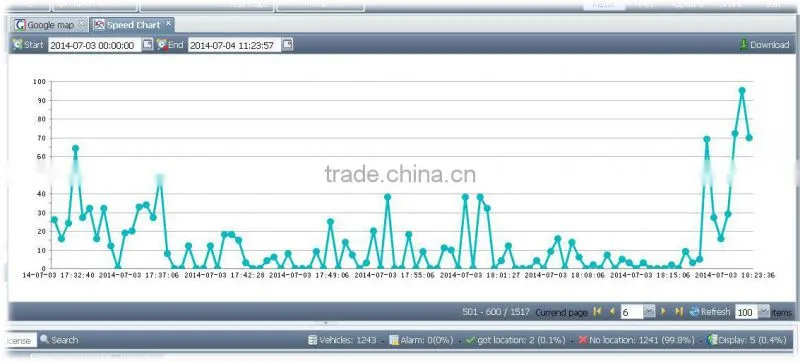800x363 pixels.
Task: Click the Start datetime input field
Action: point(94,45)
